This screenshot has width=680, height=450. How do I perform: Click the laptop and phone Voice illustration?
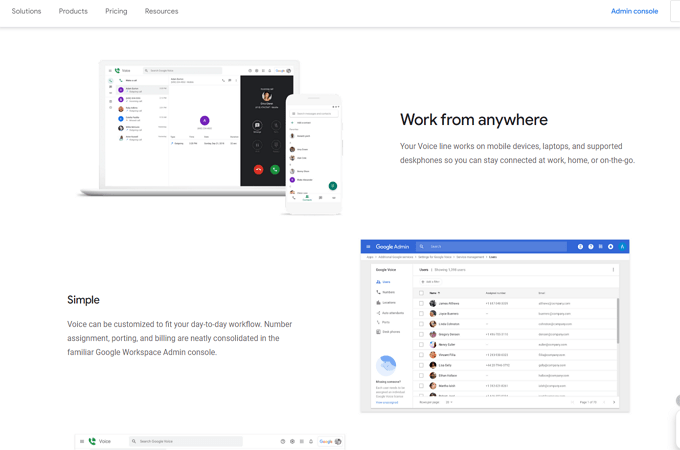tap(210, 137)
